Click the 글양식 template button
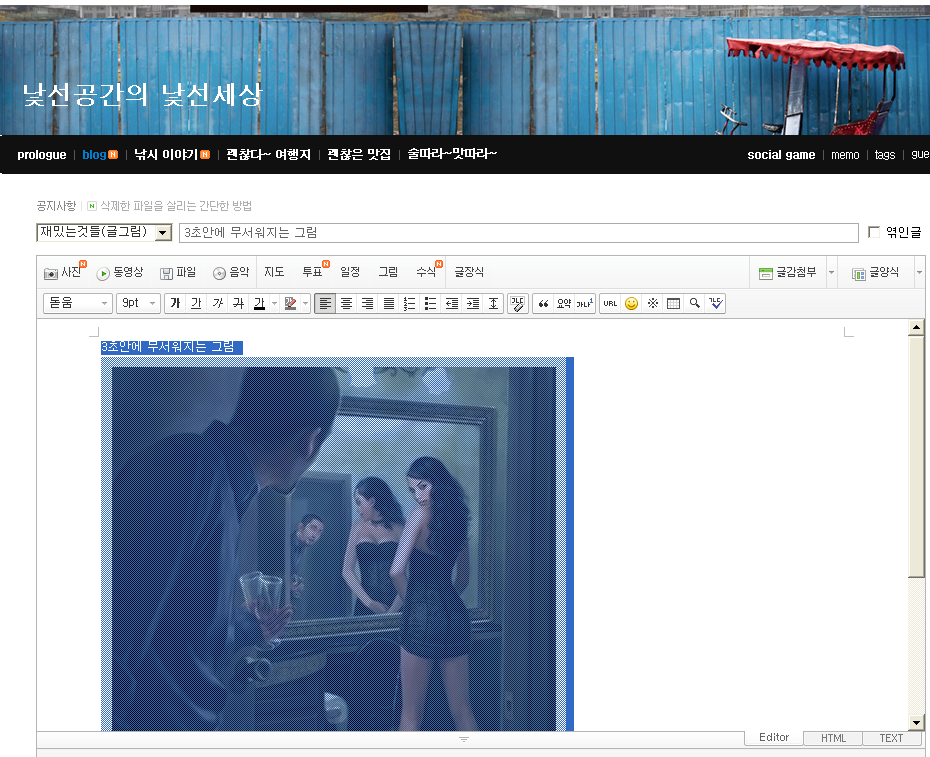The image size is (930, 757). pyautogui.click(x=875, y=272)
